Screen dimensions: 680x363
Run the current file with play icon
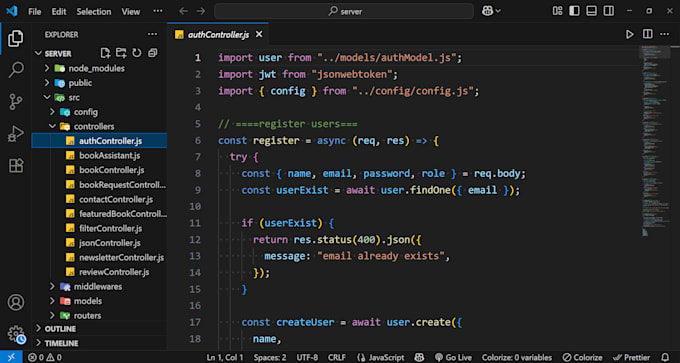coord(630,34)
